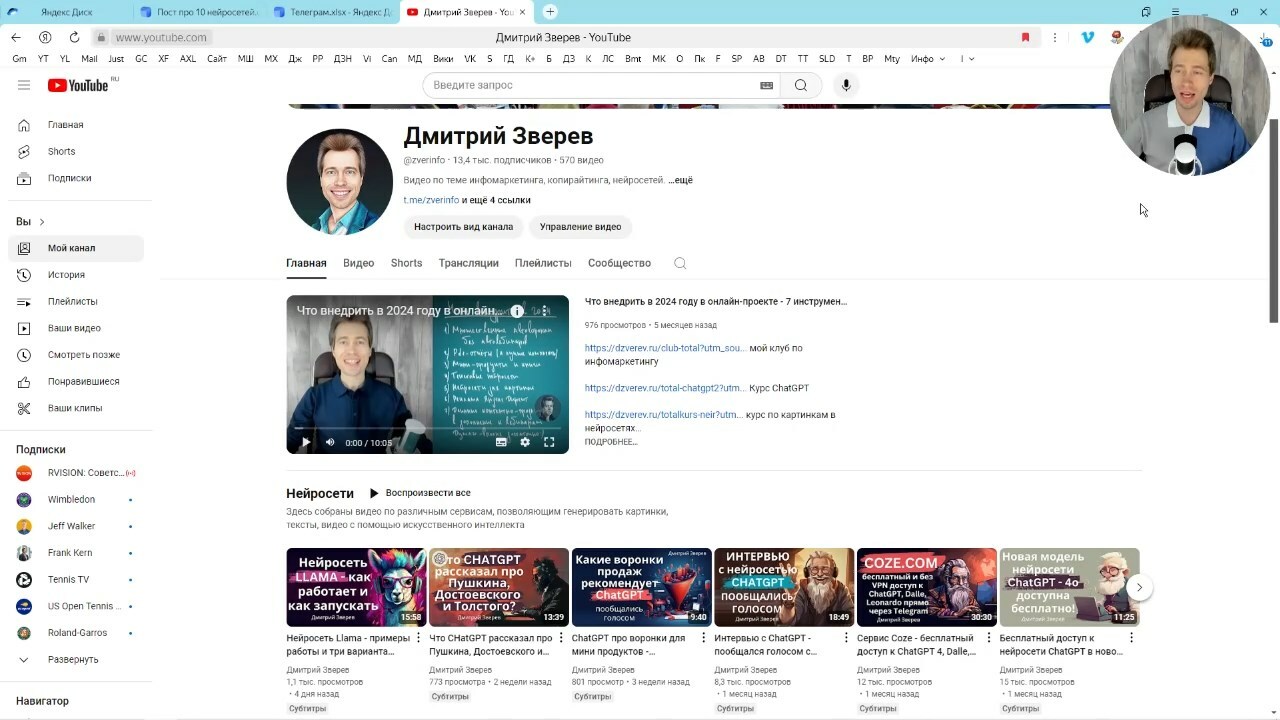Seek on the featured video progress bar

[x=427, y=428]
